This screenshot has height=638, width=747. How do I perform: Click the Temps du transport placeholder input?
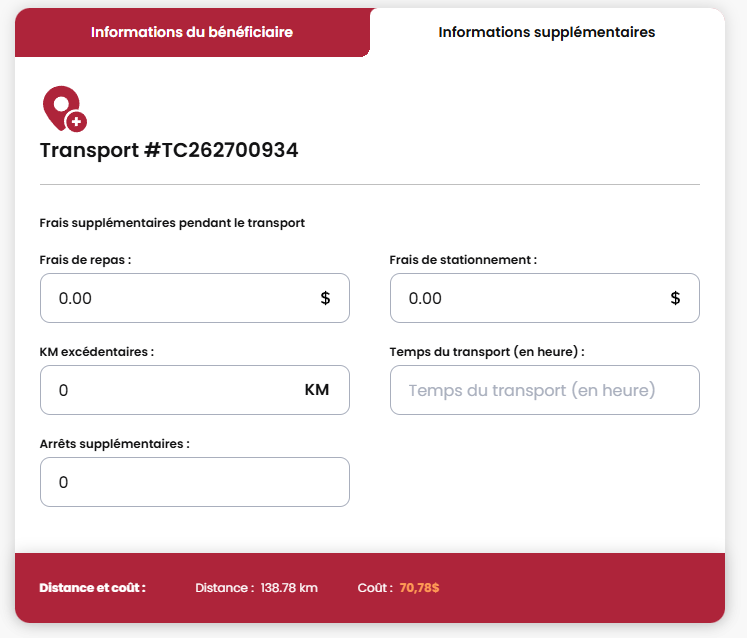(x=544, y=390)
